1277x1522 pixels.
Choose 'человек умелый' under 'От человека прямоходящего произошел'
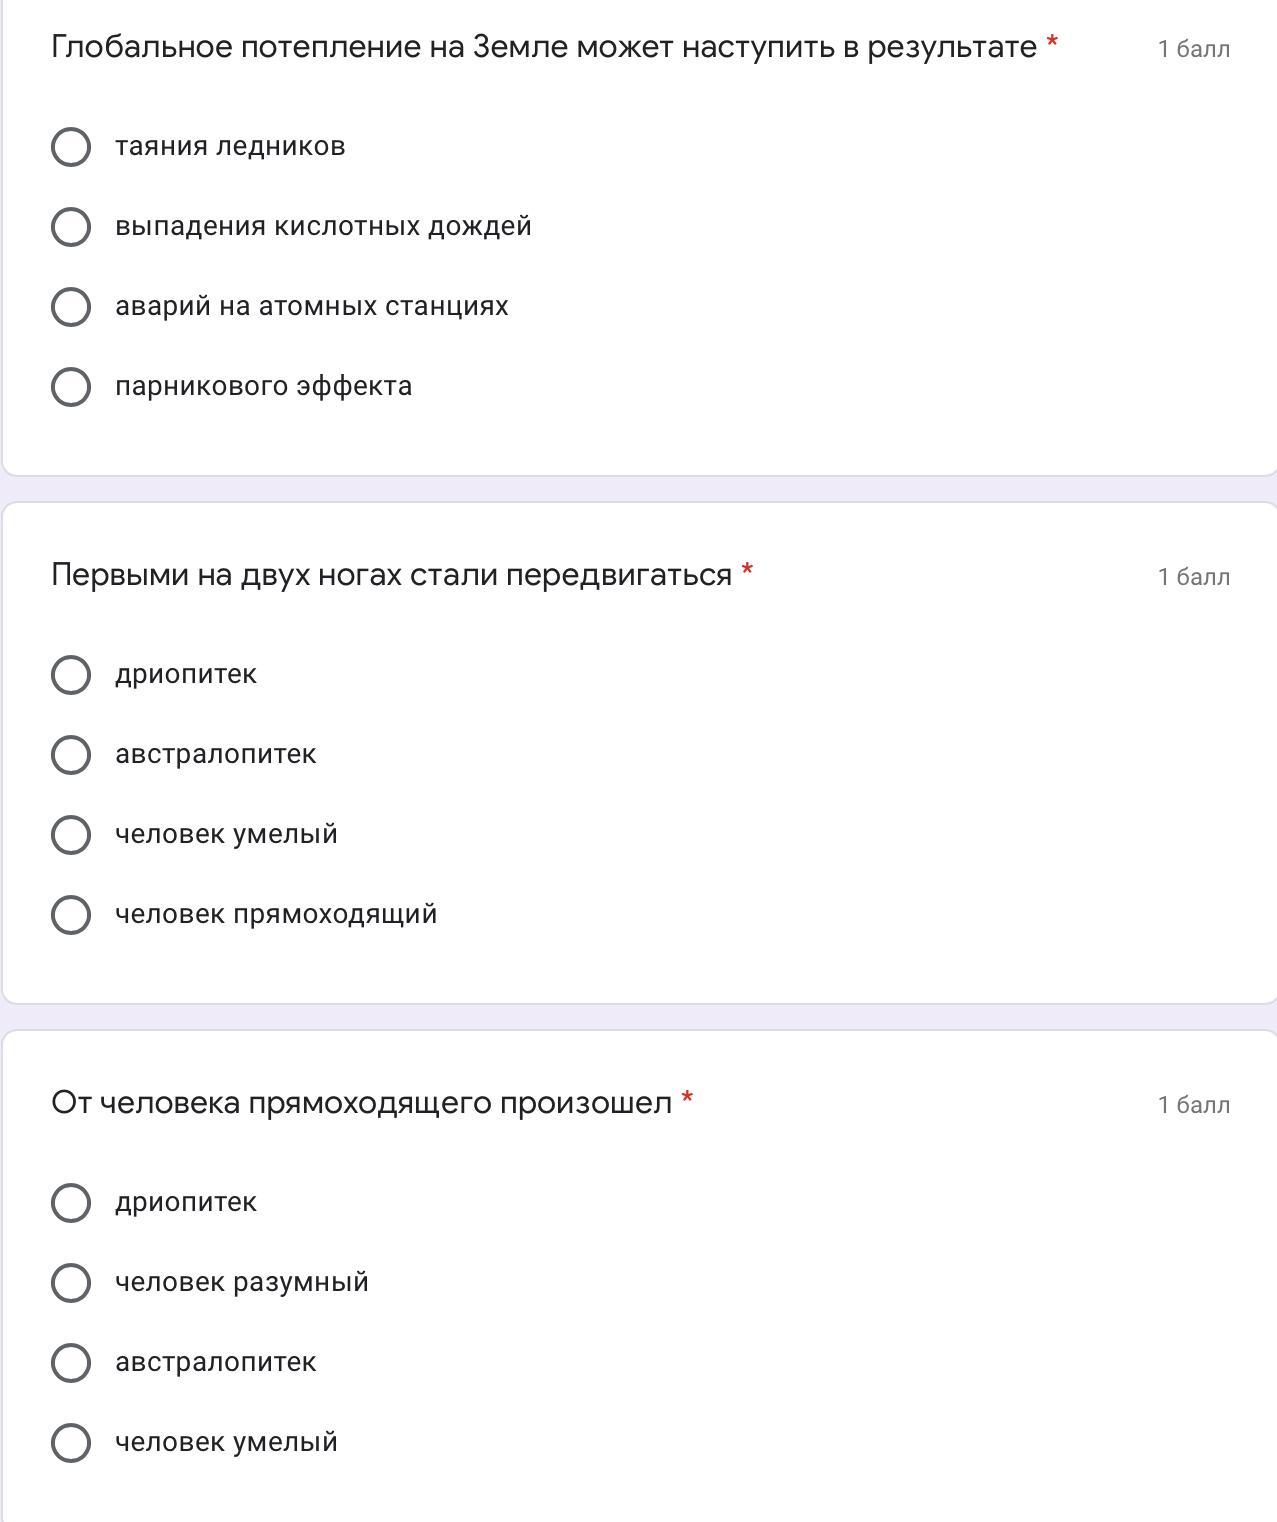coord(71,1443)
